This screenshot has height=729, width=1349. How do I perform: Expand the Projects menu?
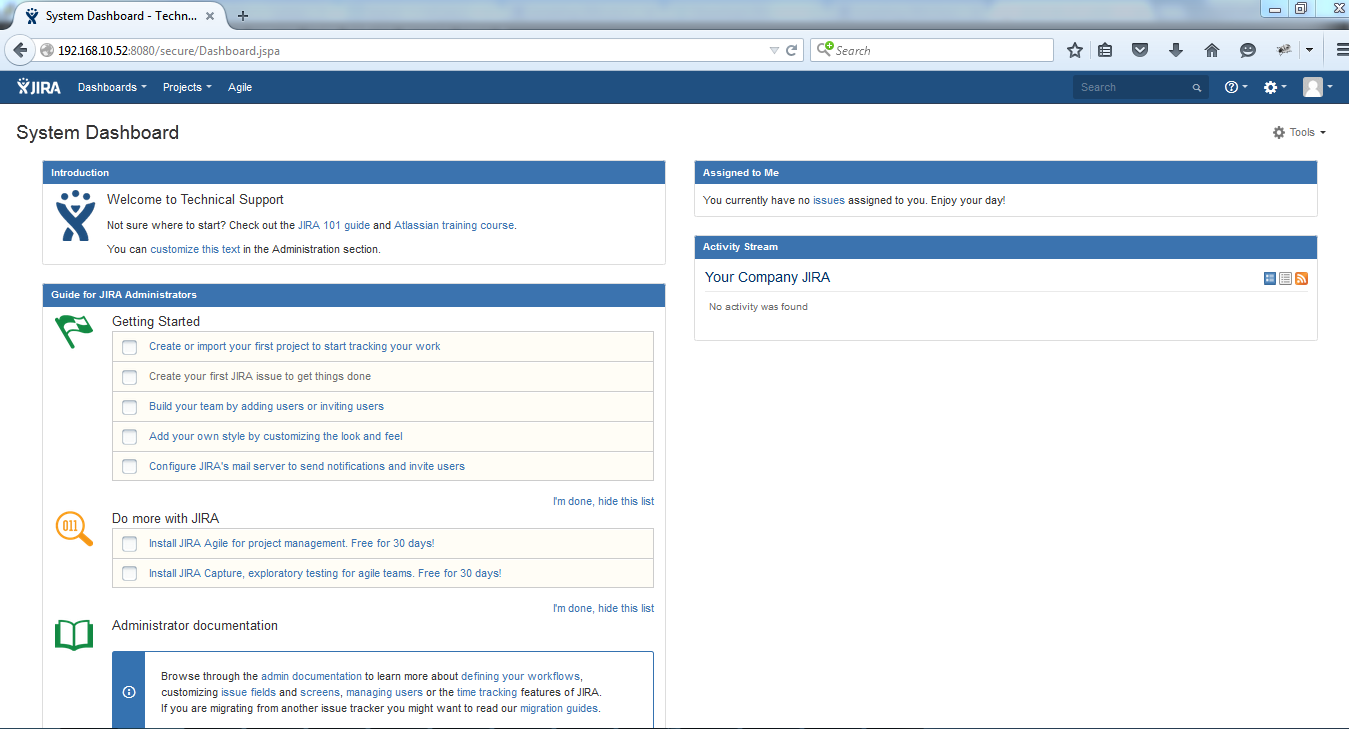[x=187, y=87]
